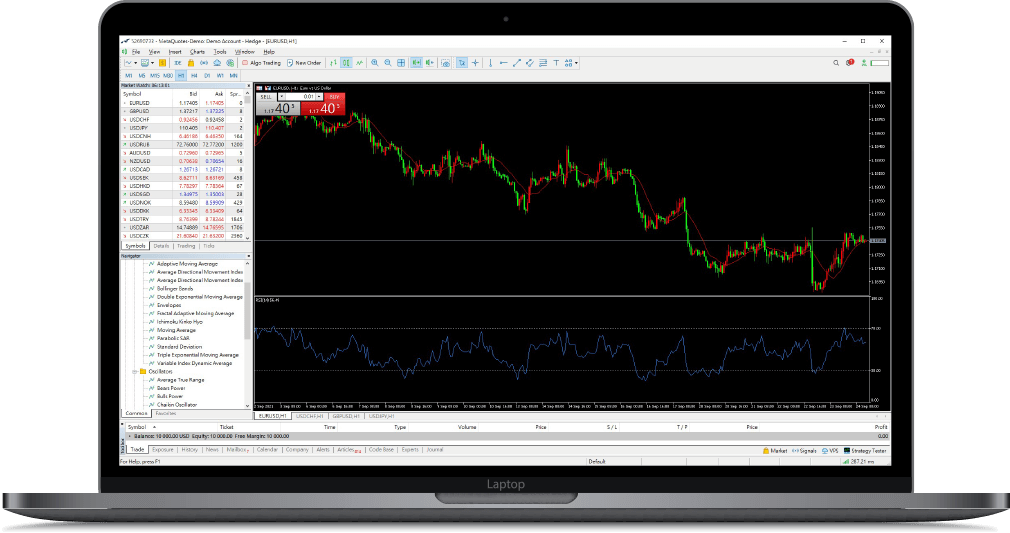The width and height of the screenshot is (1010, 533).
Task: Toggle the H4 timeframe button
Action: [x=194, y=75]
